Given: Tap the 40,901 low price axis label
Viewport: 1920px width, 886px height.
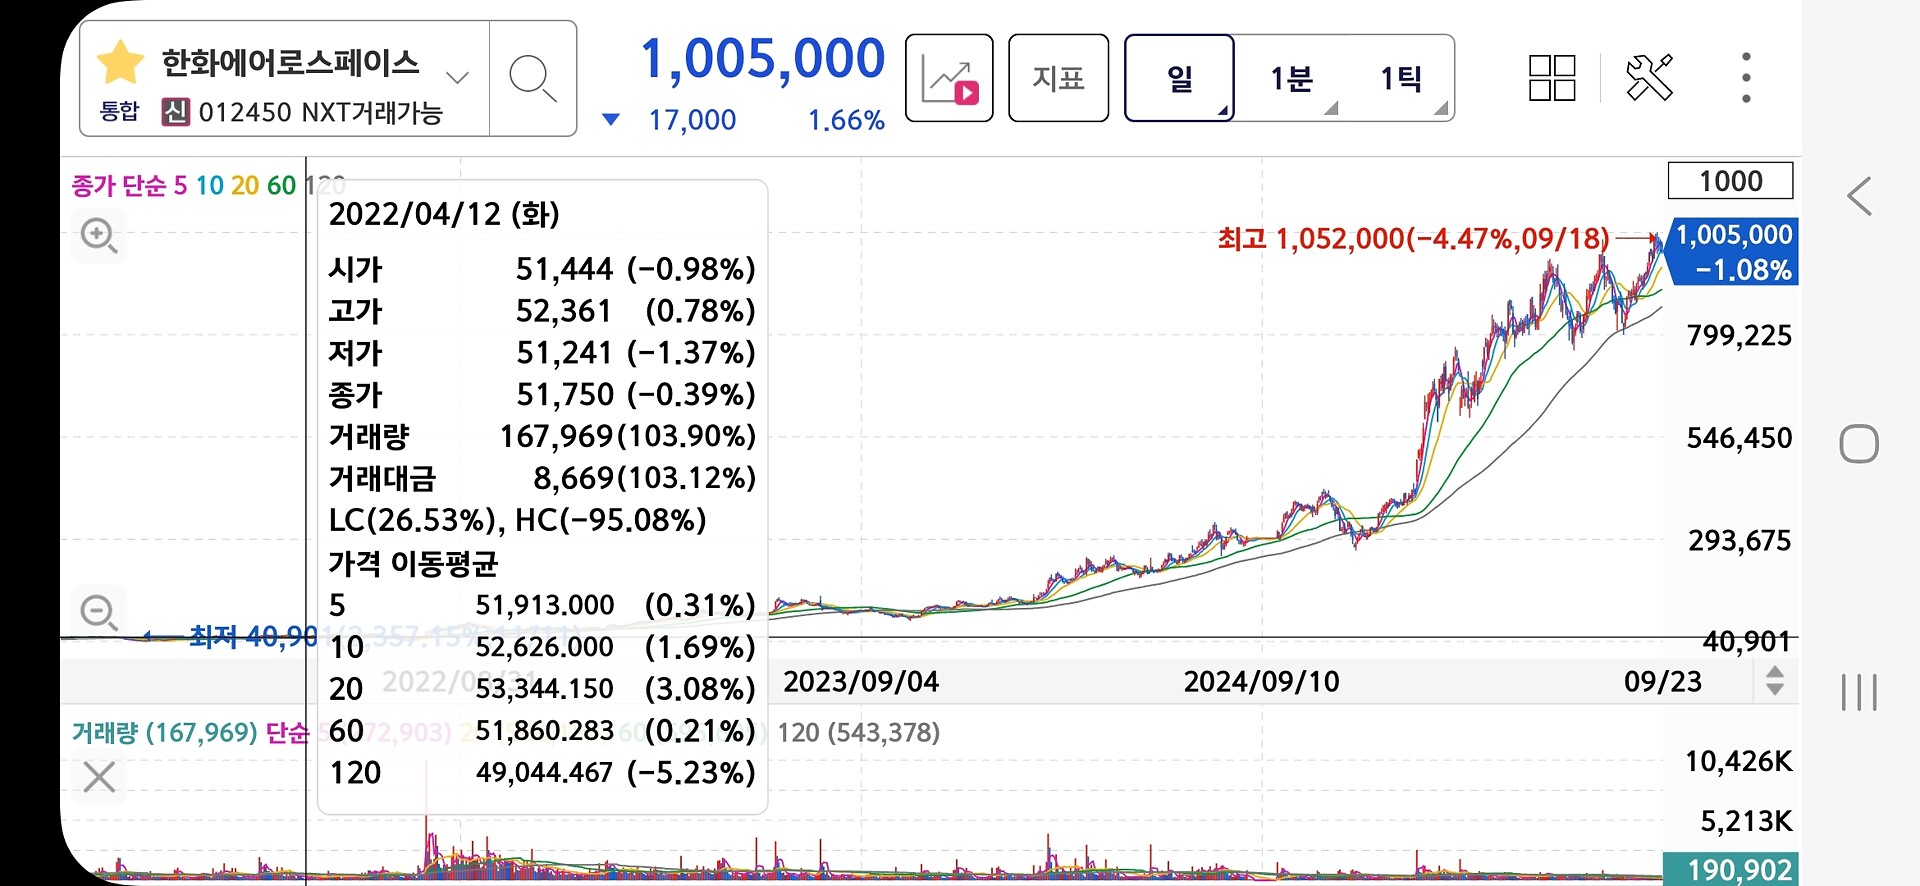Looking at the screenshot, I should [1746, 641].
